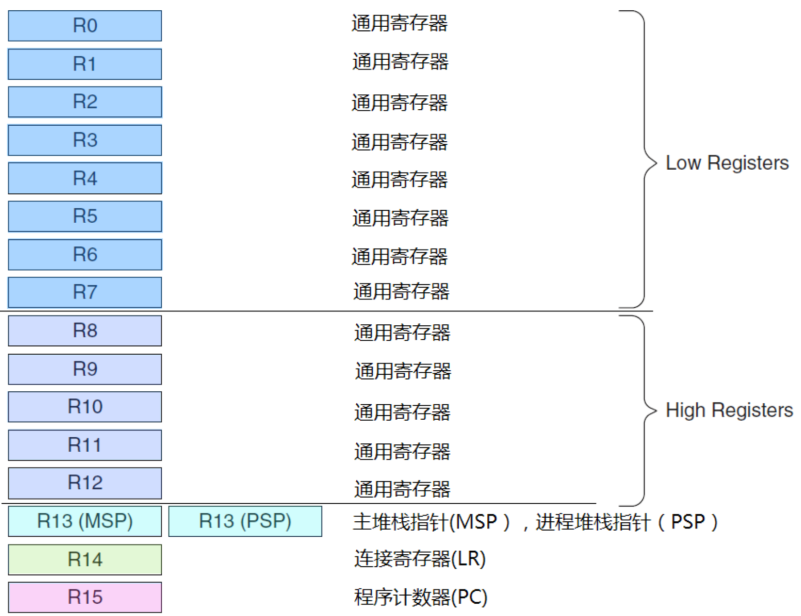Screen dimensions: 801x616
Task: Click 通用寄存器 text beside R2
Action: pos(399,103)
